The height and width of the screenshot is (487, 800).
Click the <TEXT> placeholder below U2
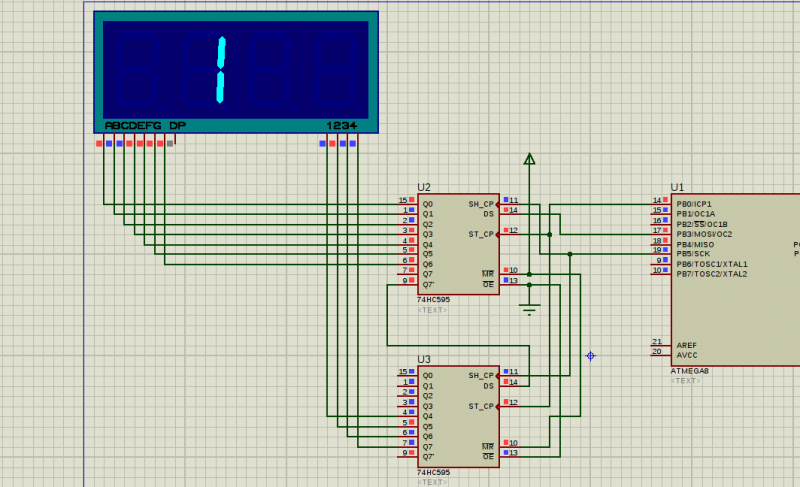[x=432, y=310]
